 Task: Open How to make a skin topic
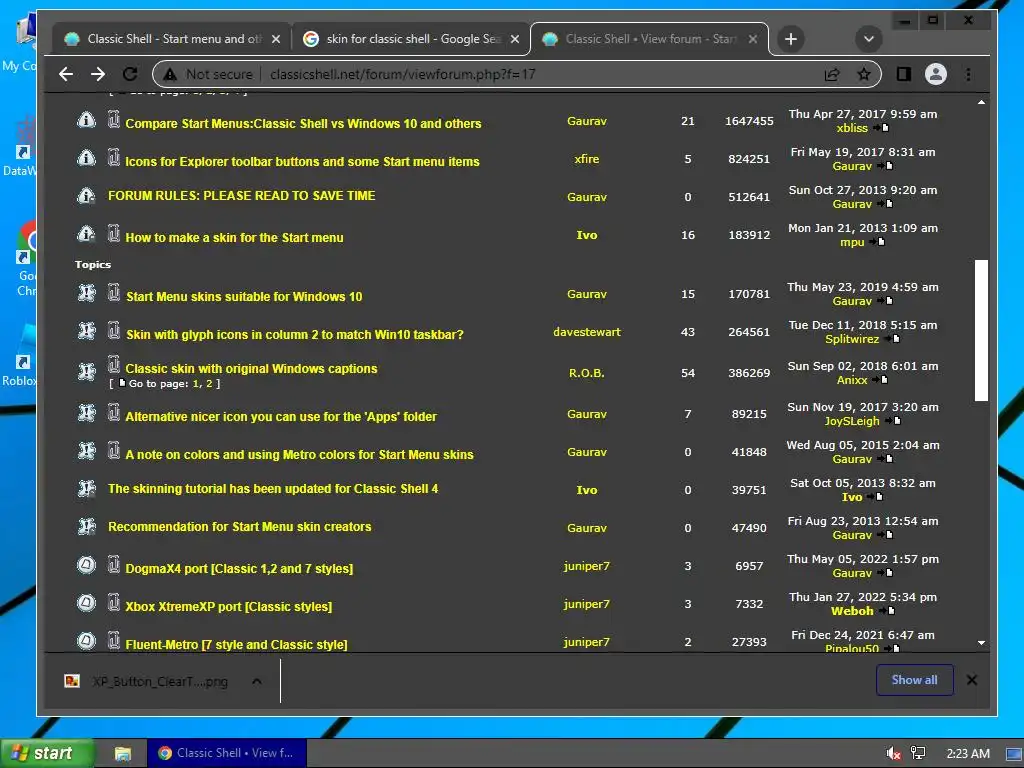tap(234, 238)
